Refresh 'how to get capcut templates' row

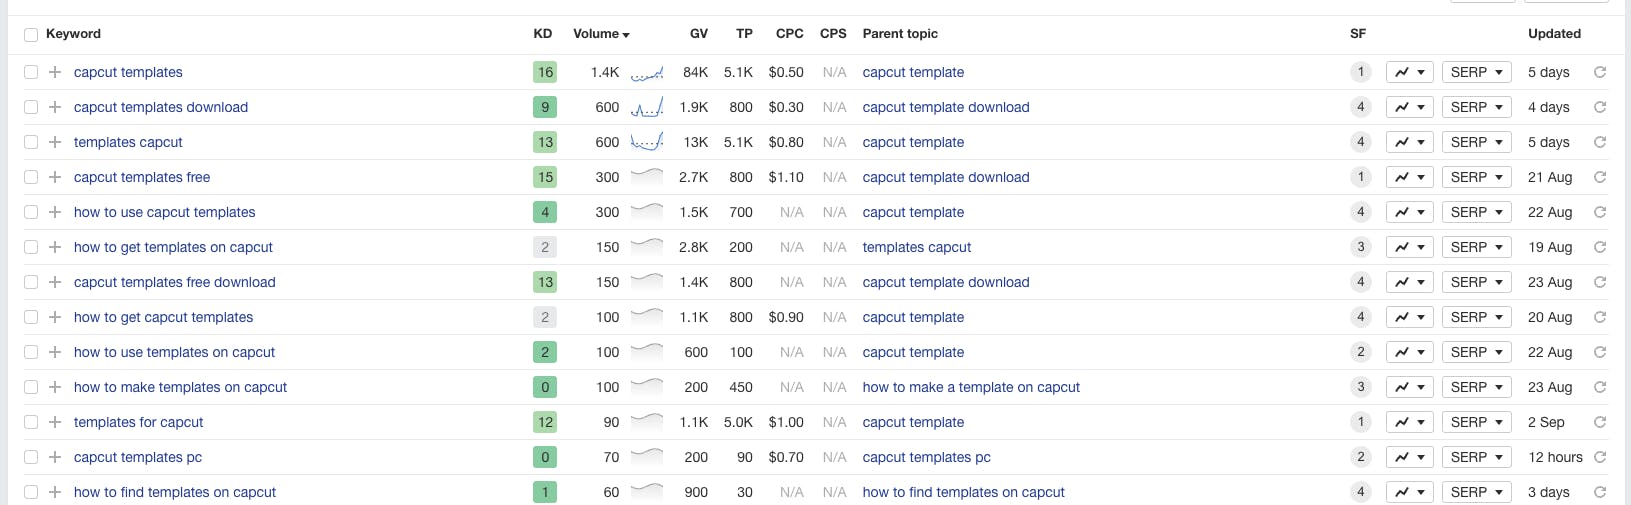coord(1600,317)
